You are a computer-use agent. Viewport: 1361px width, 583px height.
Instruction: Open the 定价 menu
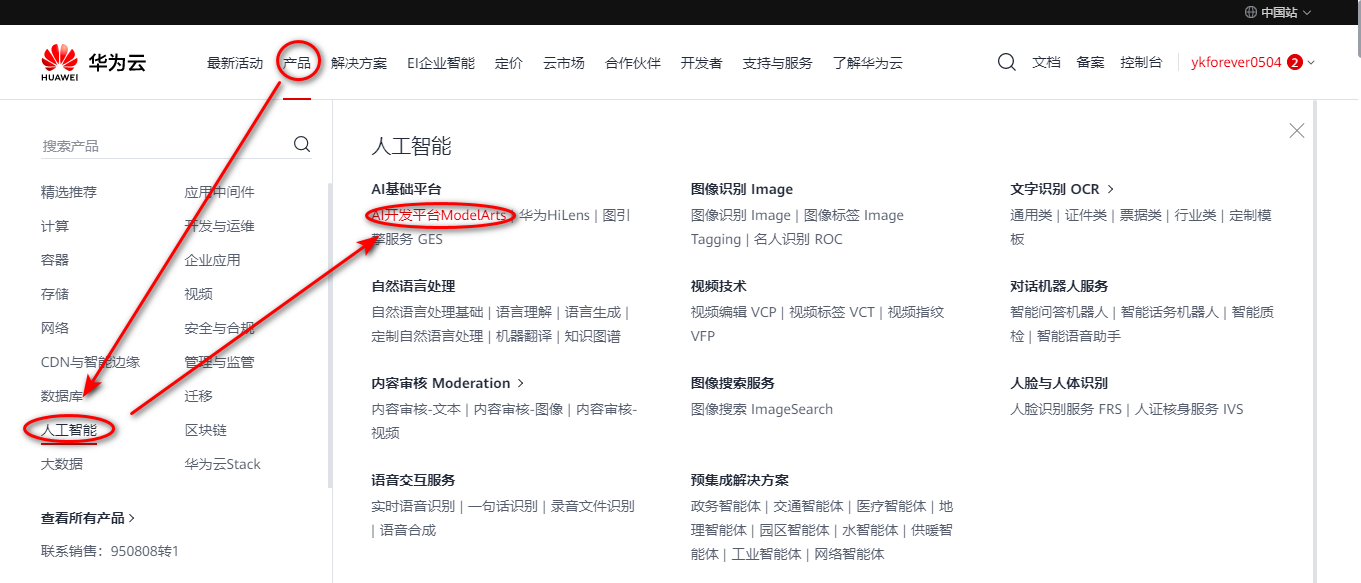(x=509, y=63)
